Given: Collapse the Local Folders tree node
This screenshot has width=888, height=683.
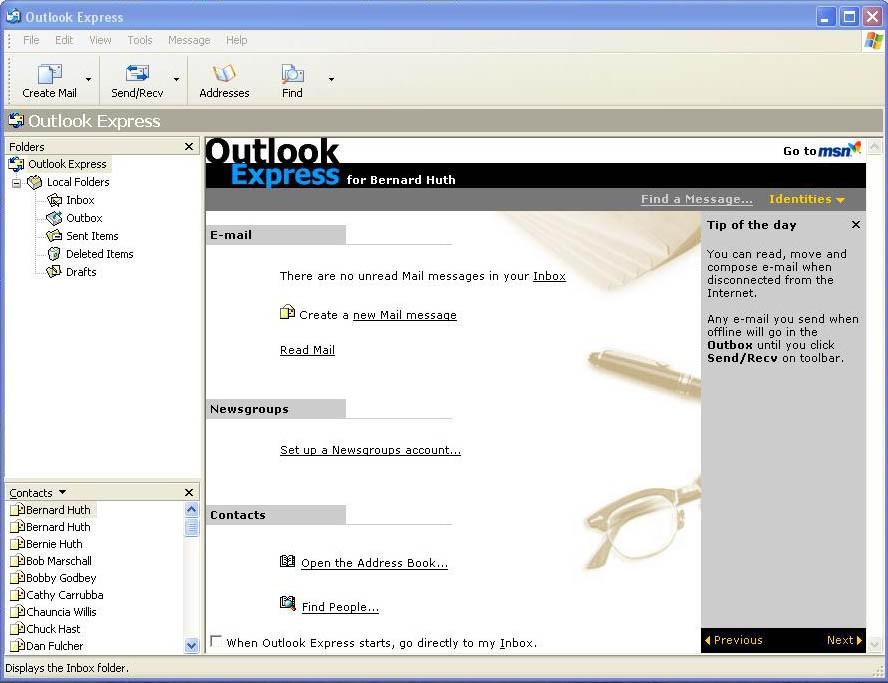Looking at the screenshot, I should pyautogui.click(x=16, y=183).
